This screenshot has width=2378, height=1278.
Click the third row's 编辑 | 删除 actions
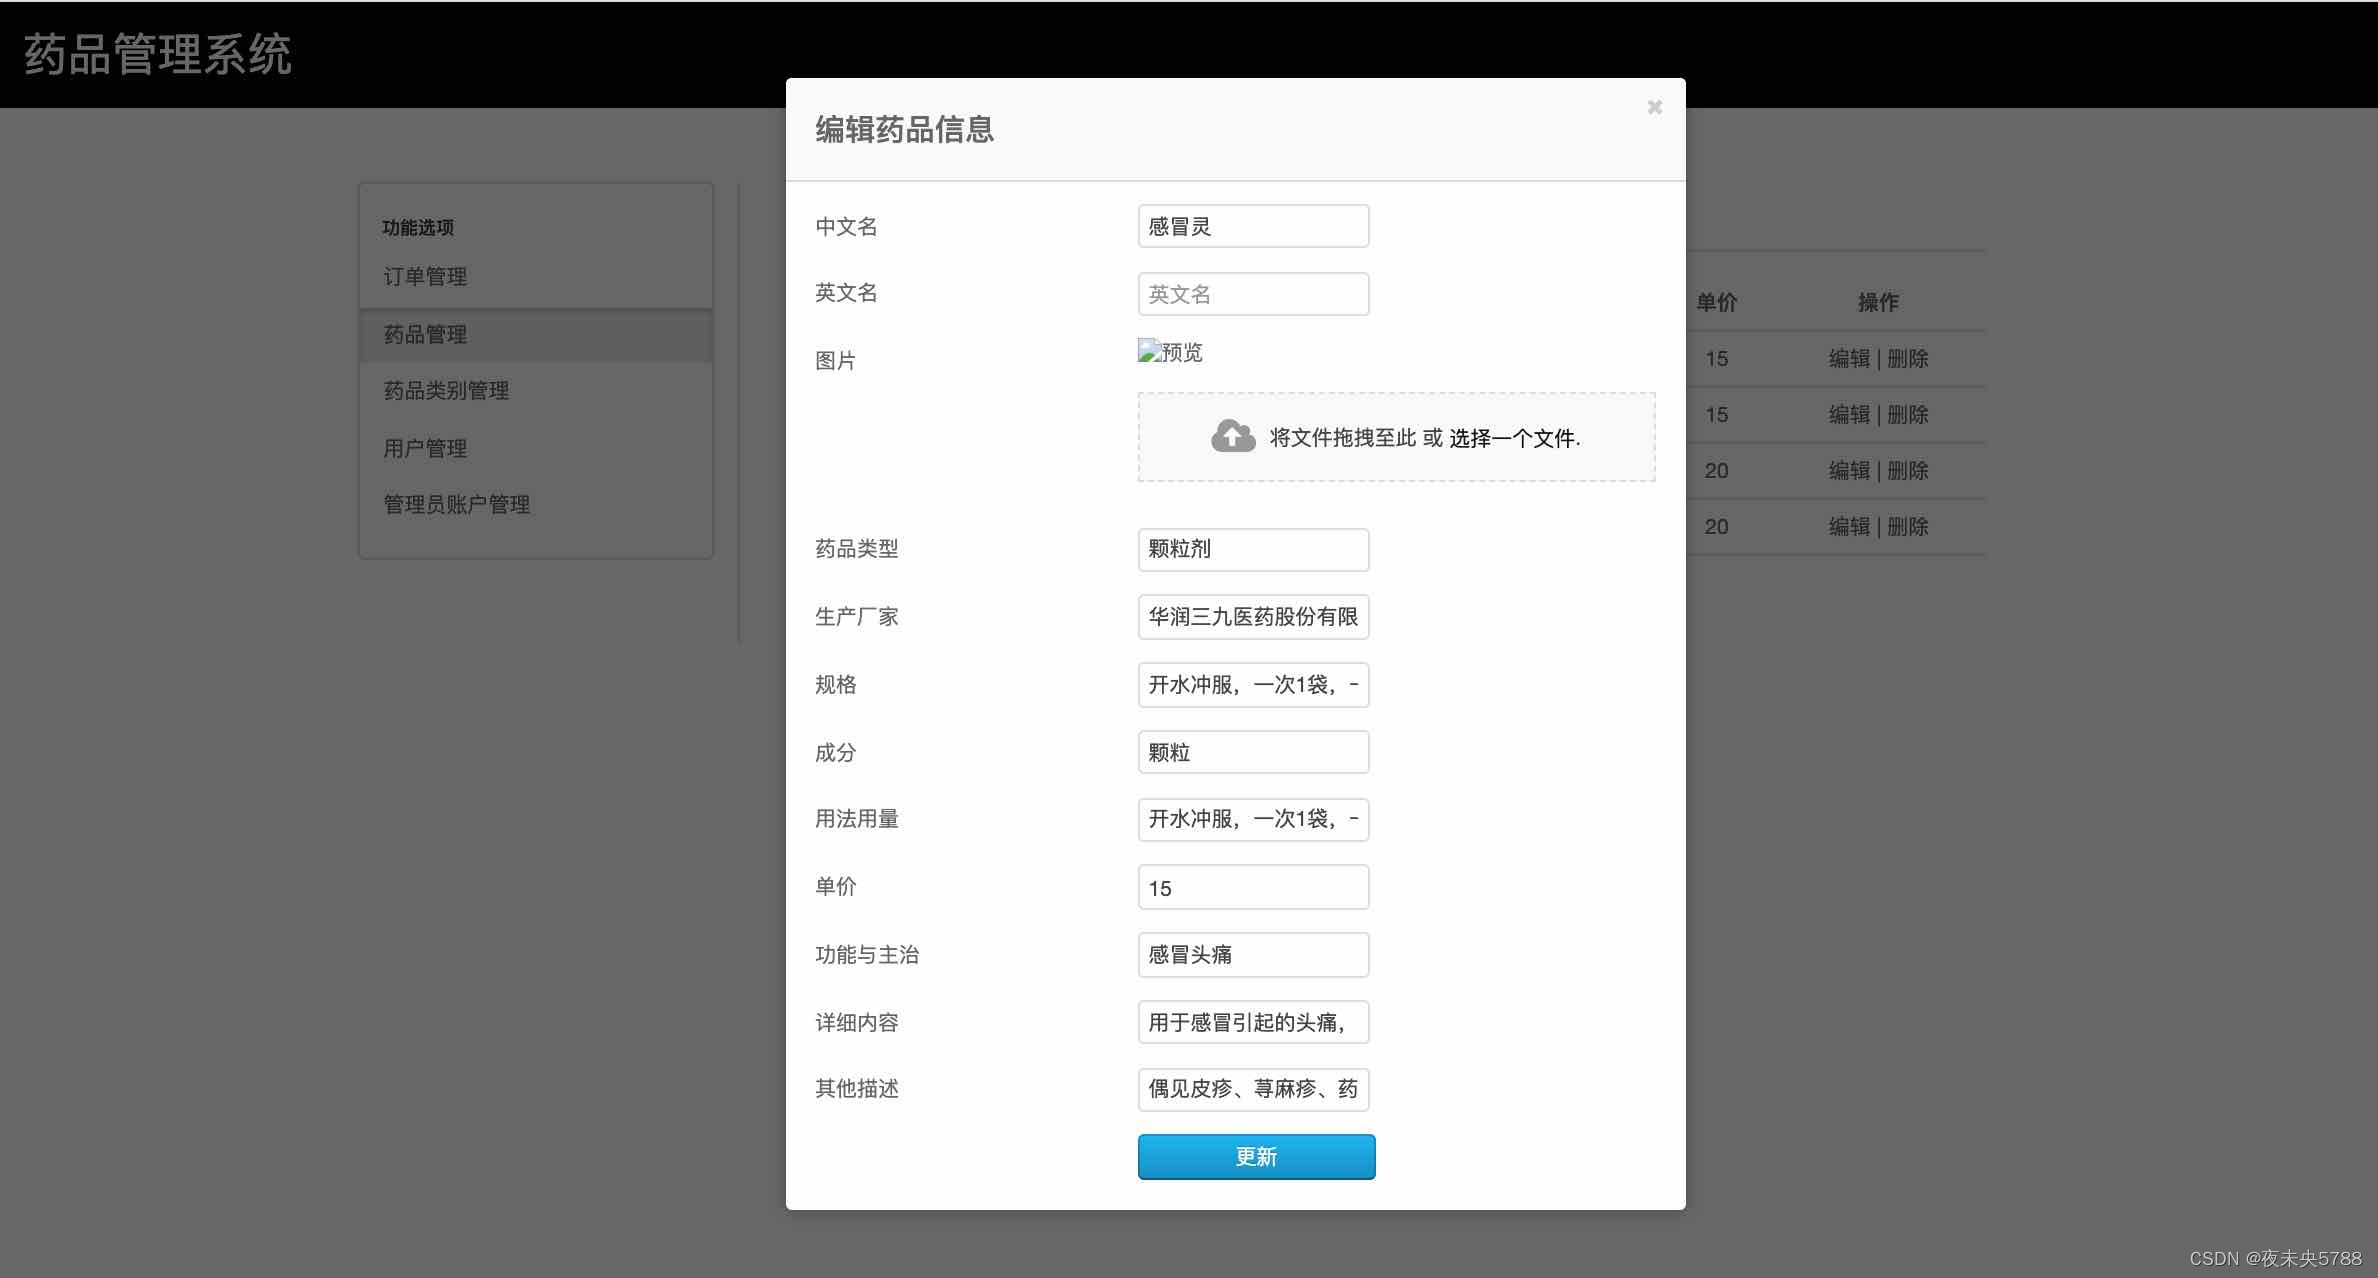click(x=1878, y=471)
